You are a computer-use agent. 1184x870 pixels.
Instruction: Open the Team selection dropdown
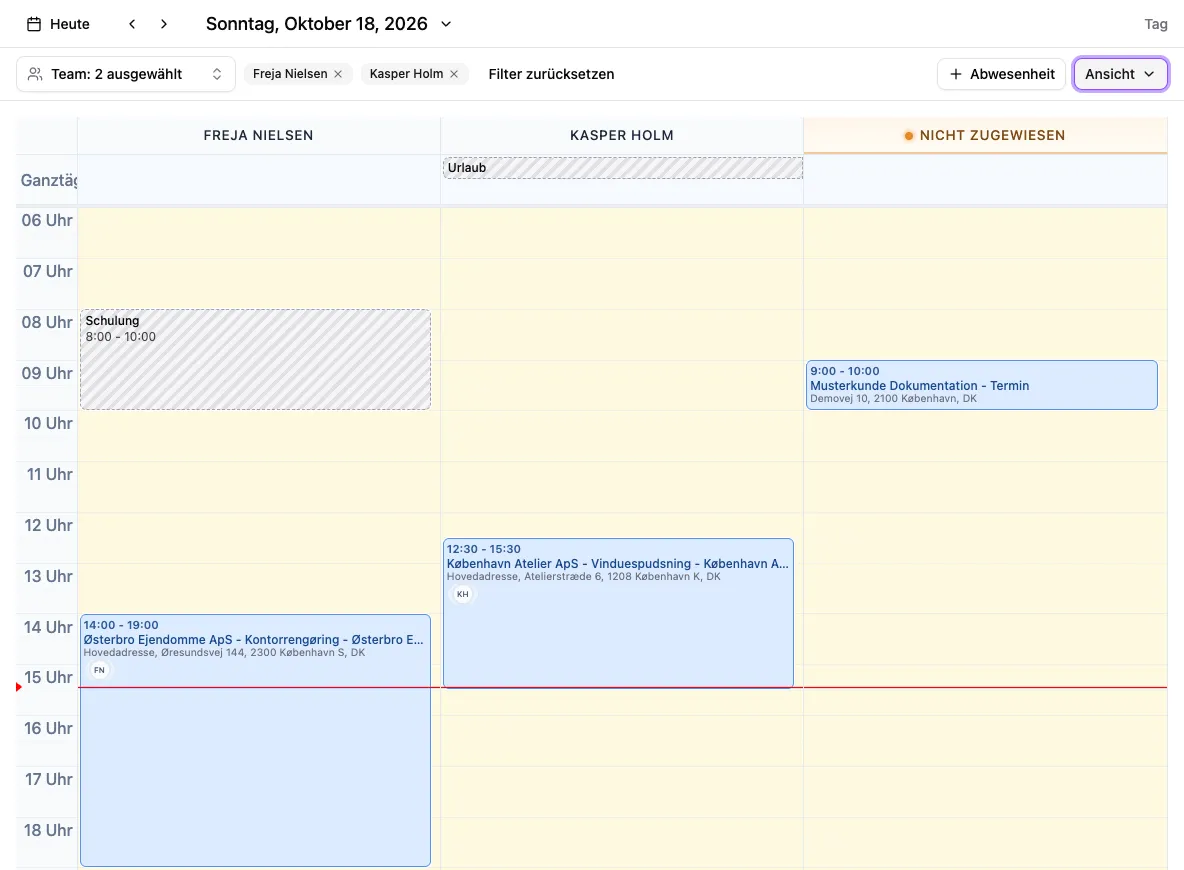[x=126, y=74]
